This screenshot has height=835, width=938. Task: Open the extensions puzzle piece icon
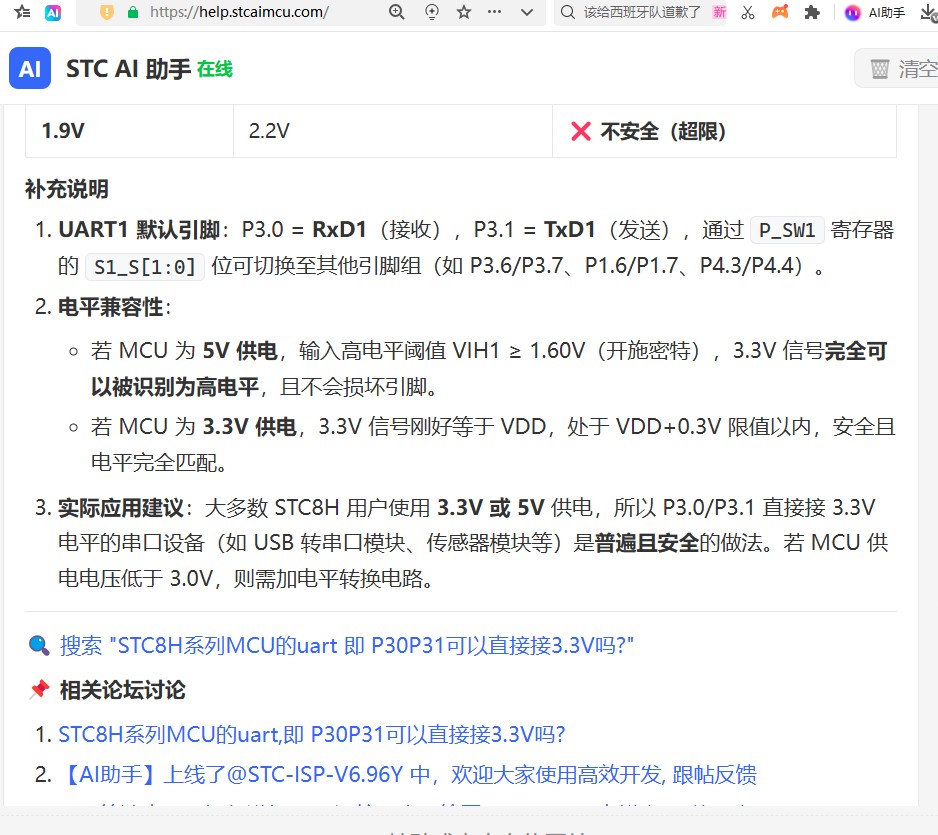(x=812, y=12)
